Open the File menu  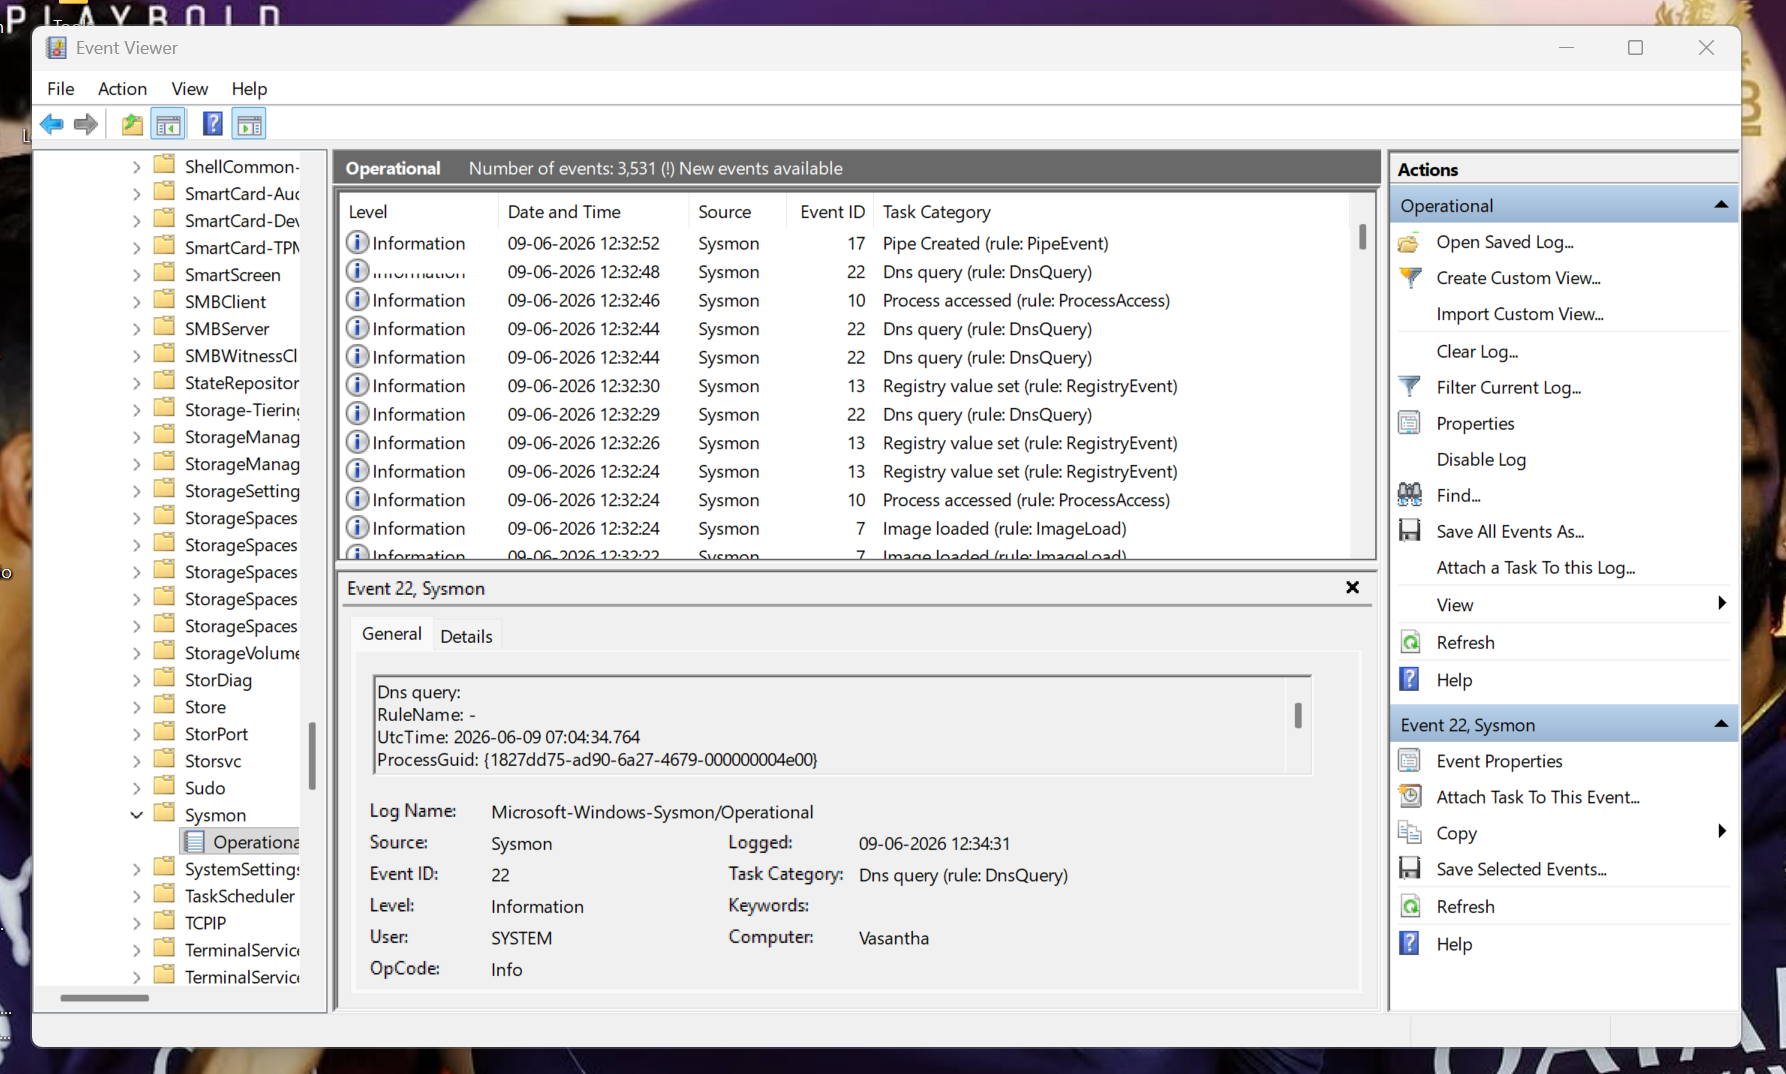(x=61, y=89)
